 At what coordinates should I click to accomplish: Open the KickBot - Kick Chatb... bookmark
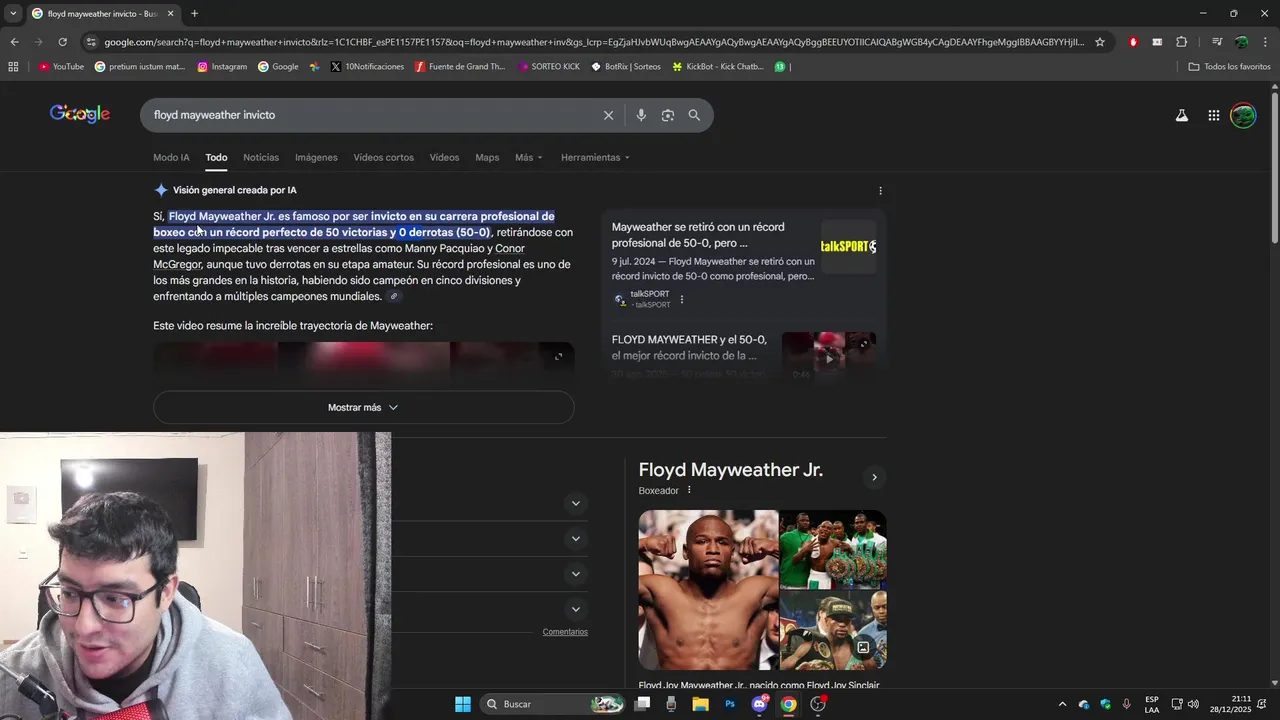[x=718, y=67]
